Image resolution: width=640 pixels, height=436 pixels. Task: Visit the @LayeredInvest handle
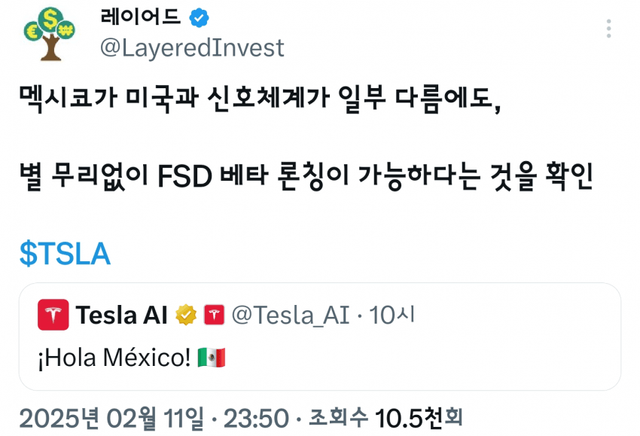pos(192,47)
